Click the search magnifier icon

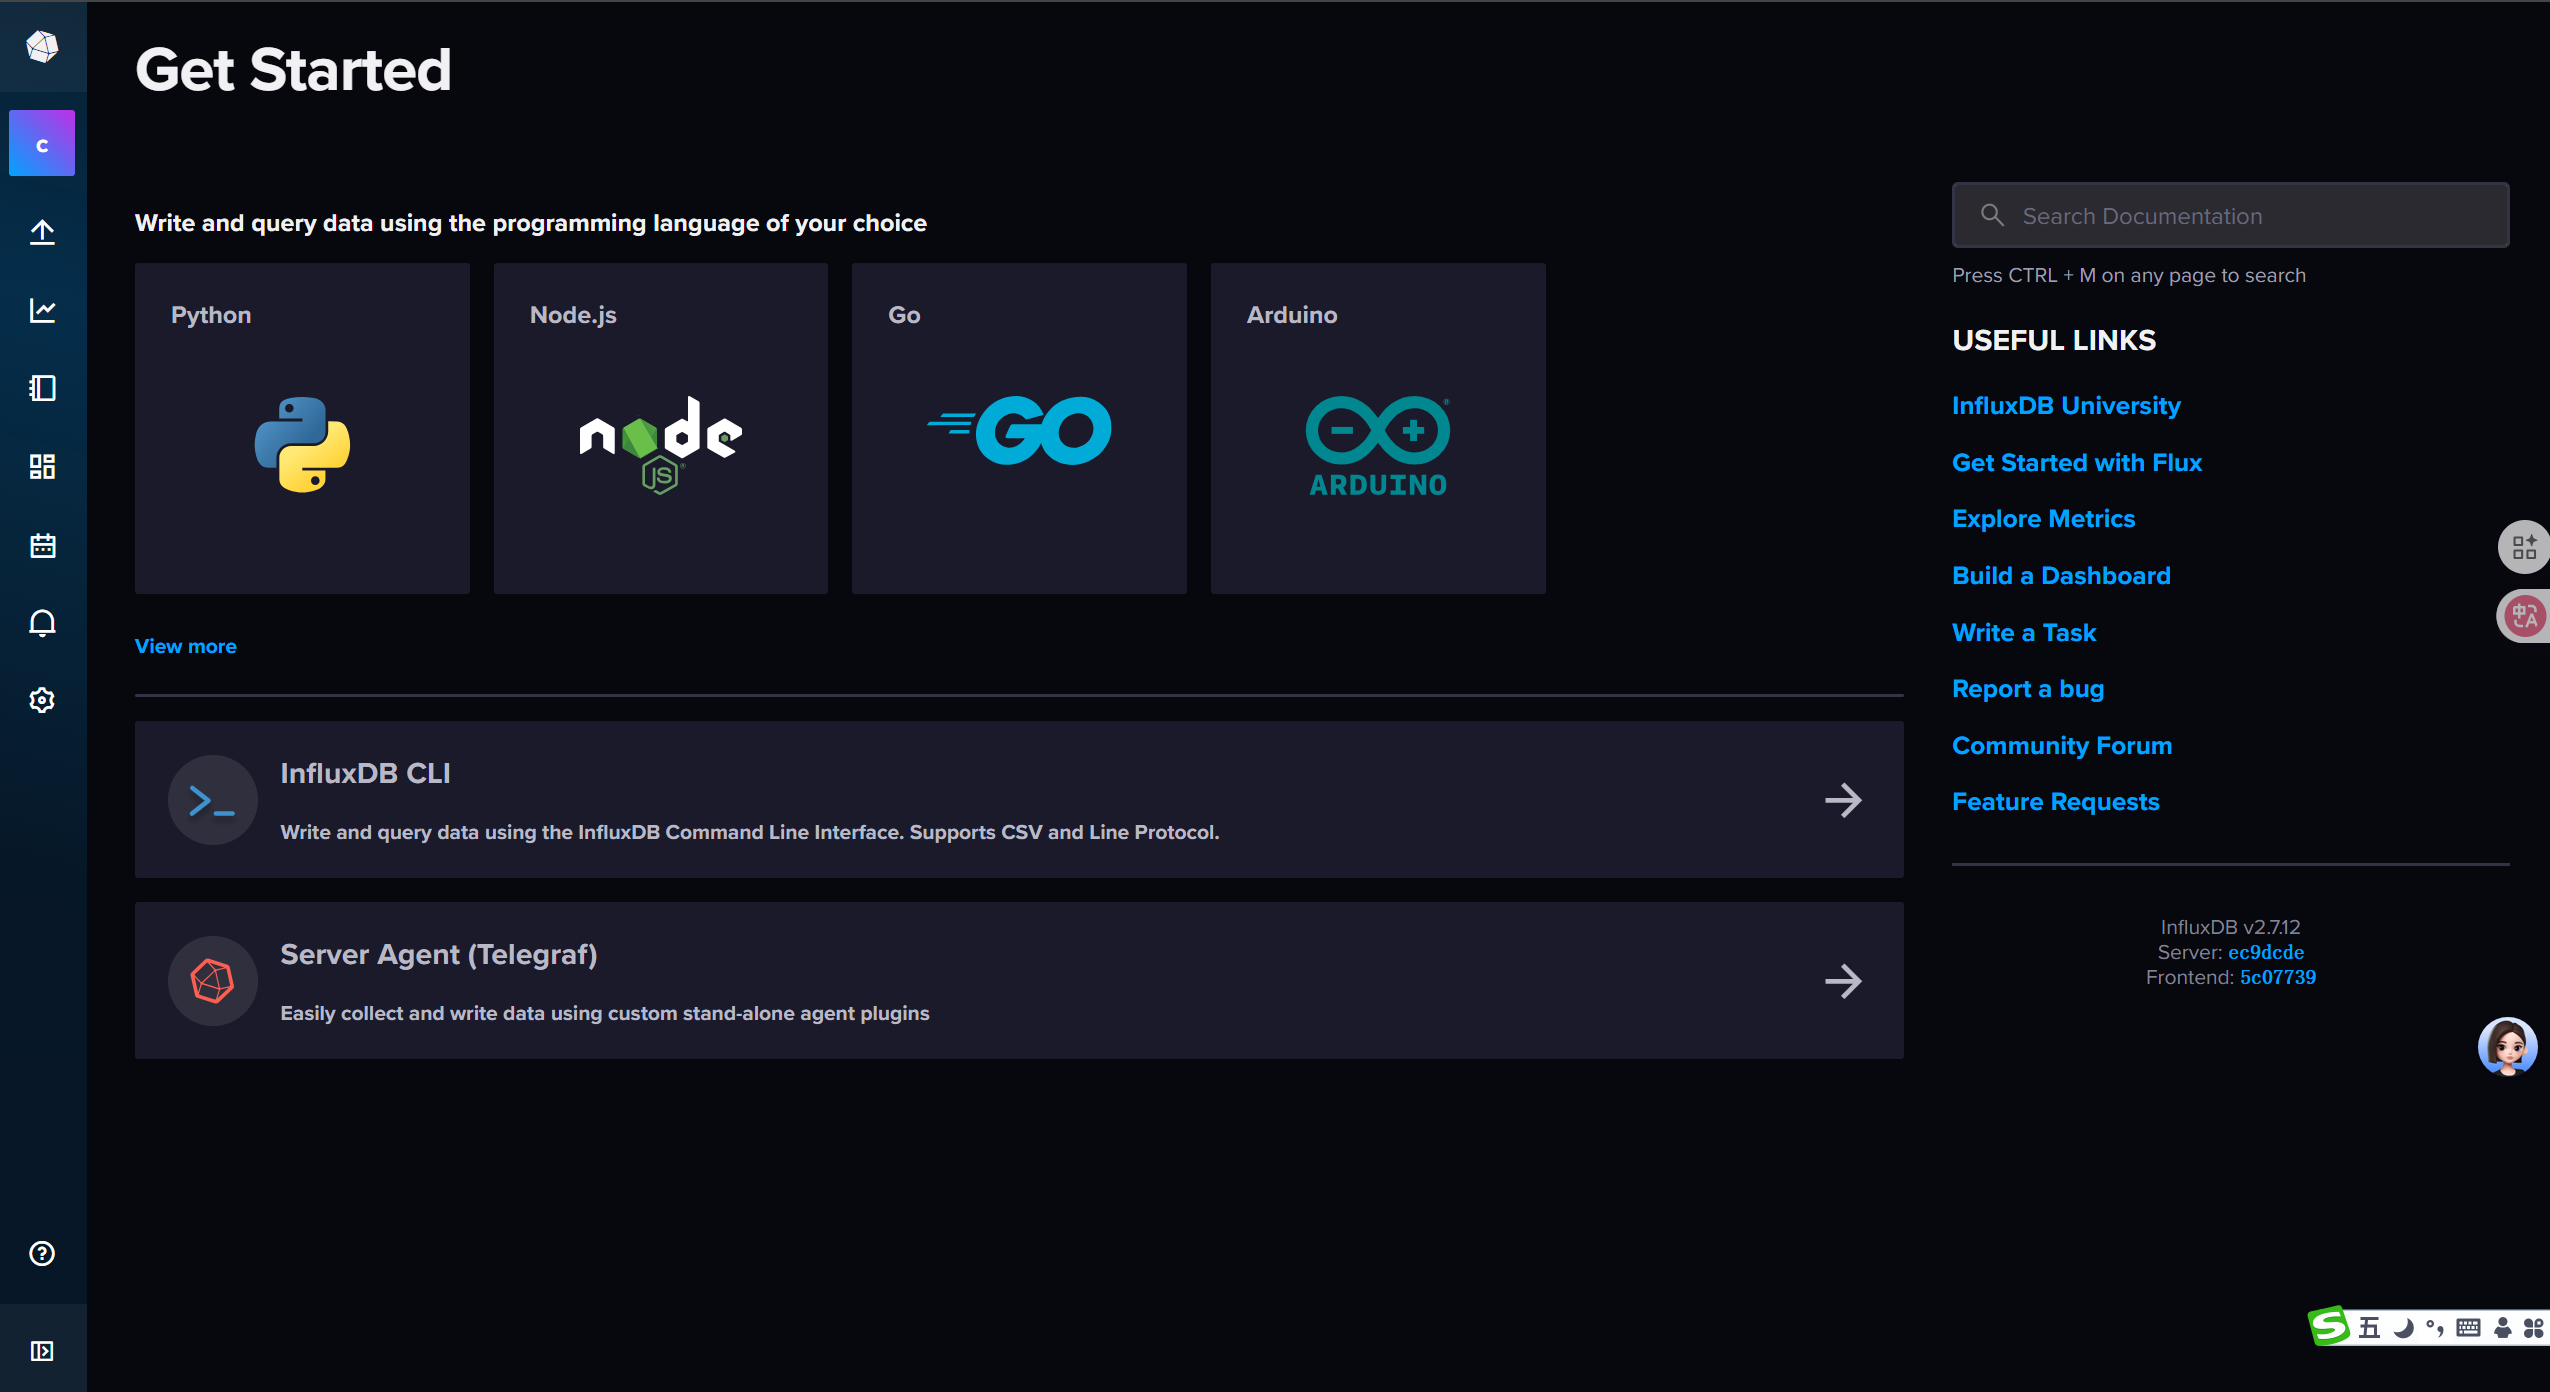pyautogui.click(x=1992, y=215)
